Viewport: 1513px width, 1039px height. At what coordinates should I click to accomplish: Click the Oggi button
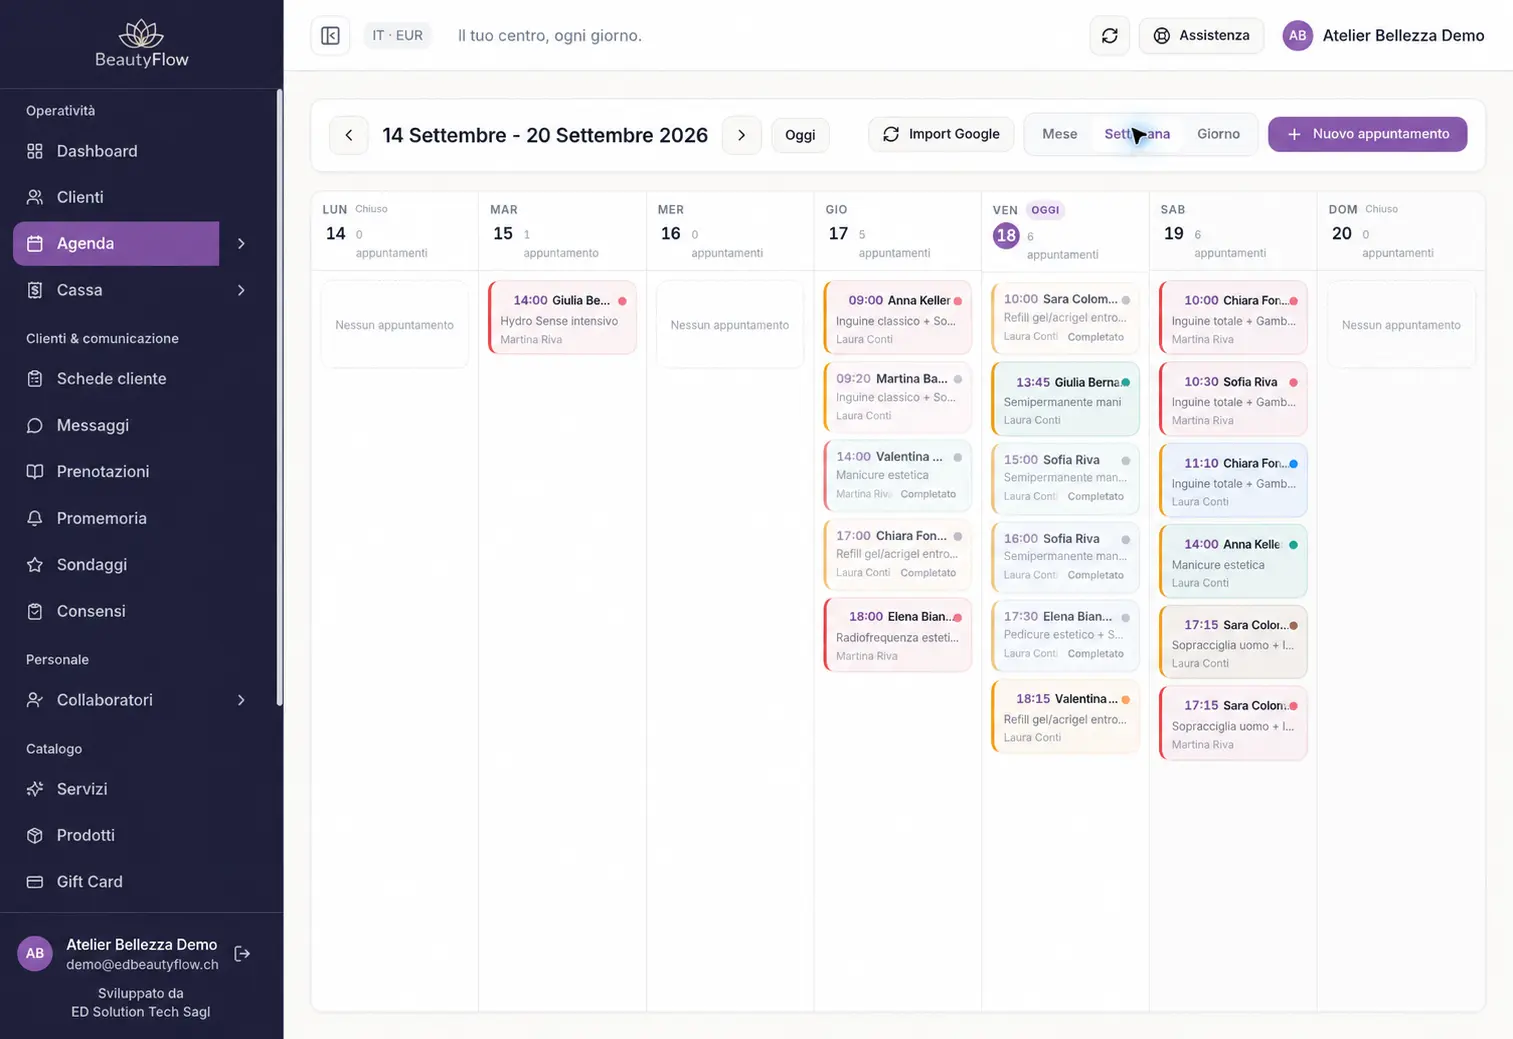(800, 135)
